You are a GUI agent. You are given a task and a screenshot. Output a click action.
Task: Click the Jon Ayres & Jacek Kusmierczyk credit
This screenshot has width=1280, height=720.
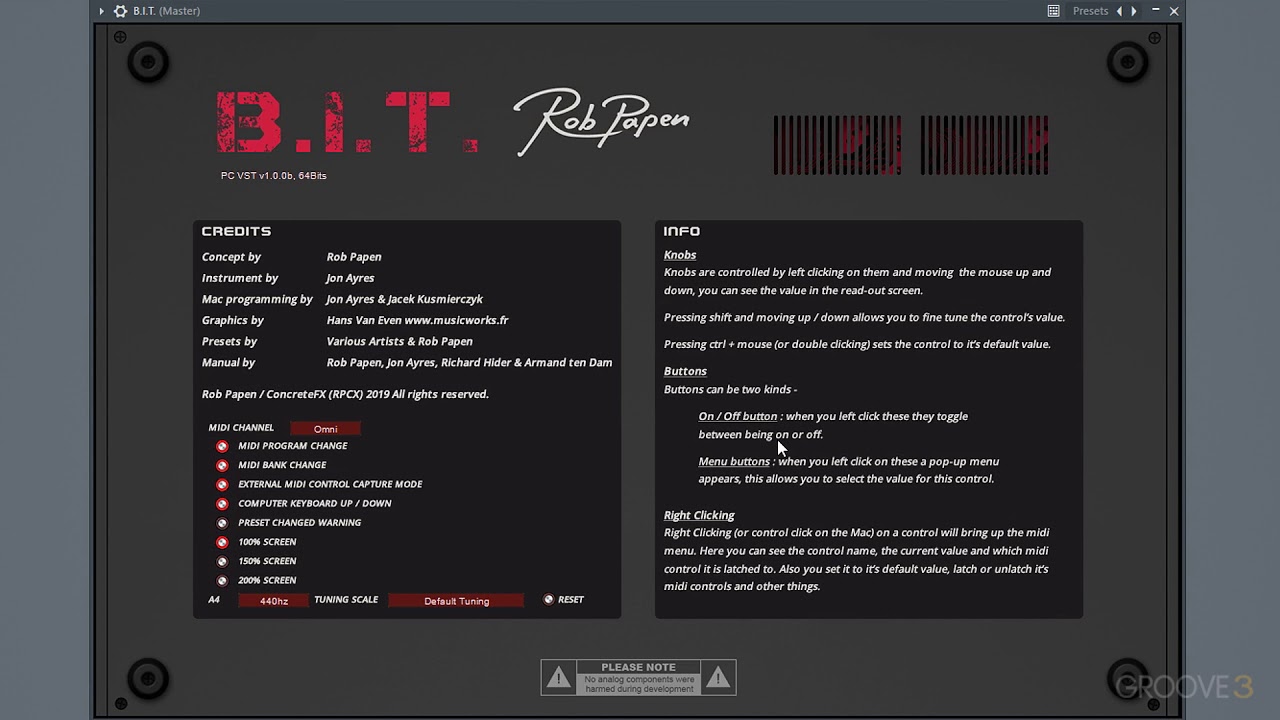404,299
